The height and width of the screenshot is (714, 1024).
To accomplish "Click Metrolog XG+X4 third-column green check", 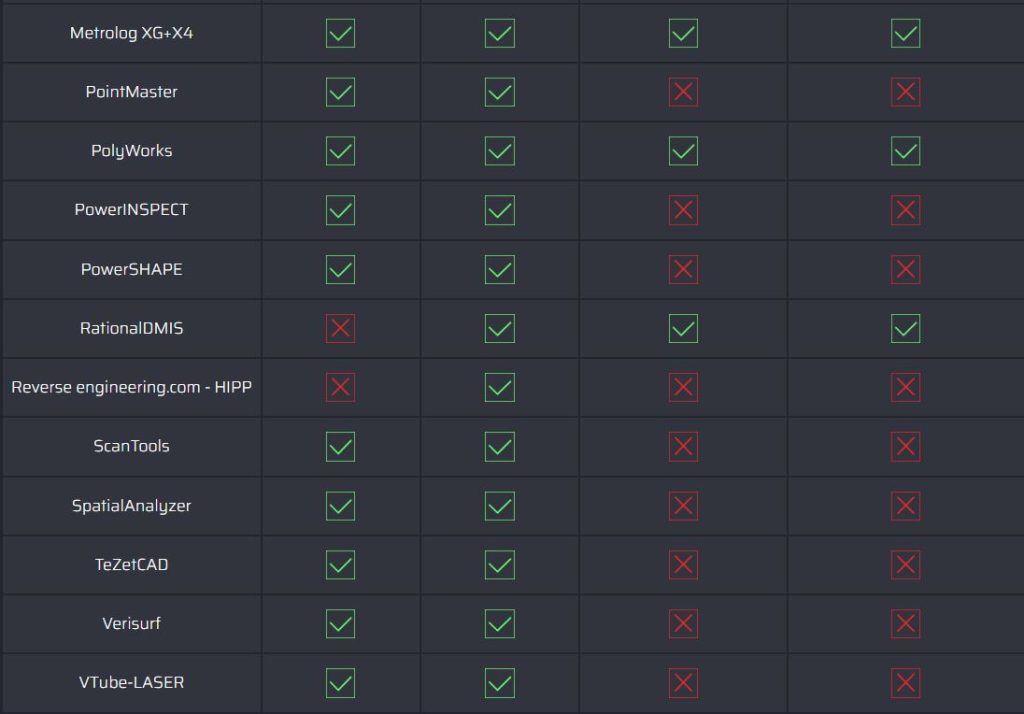I will (x=683, y=33).
